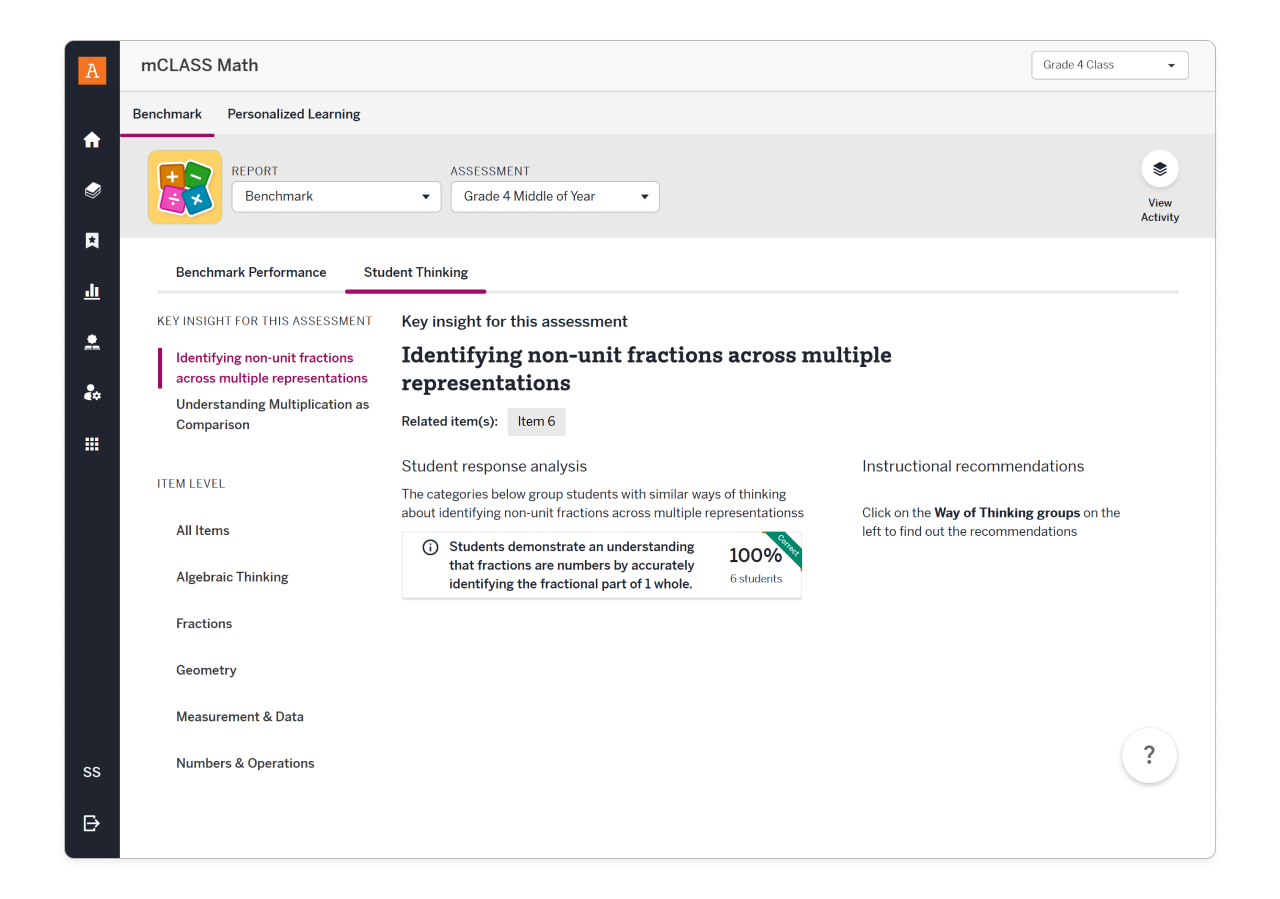Click the log out icon

pos(92,823)
